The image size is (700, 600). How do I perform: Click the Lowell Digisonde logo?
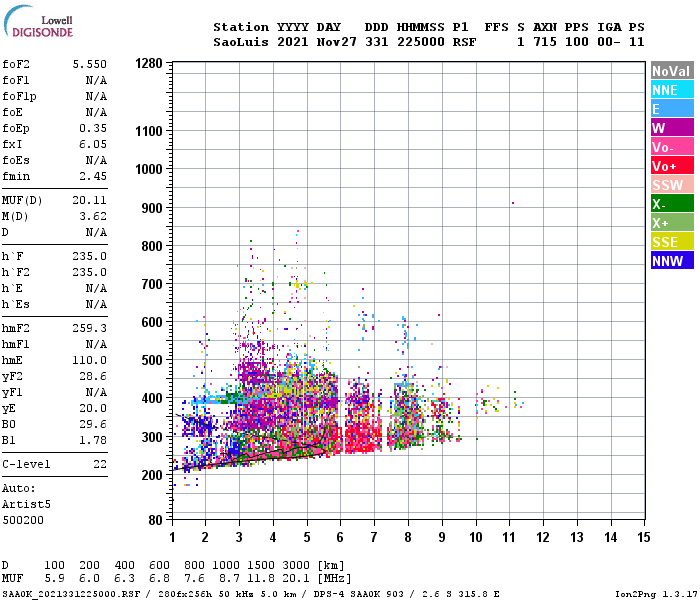(38, 21)
